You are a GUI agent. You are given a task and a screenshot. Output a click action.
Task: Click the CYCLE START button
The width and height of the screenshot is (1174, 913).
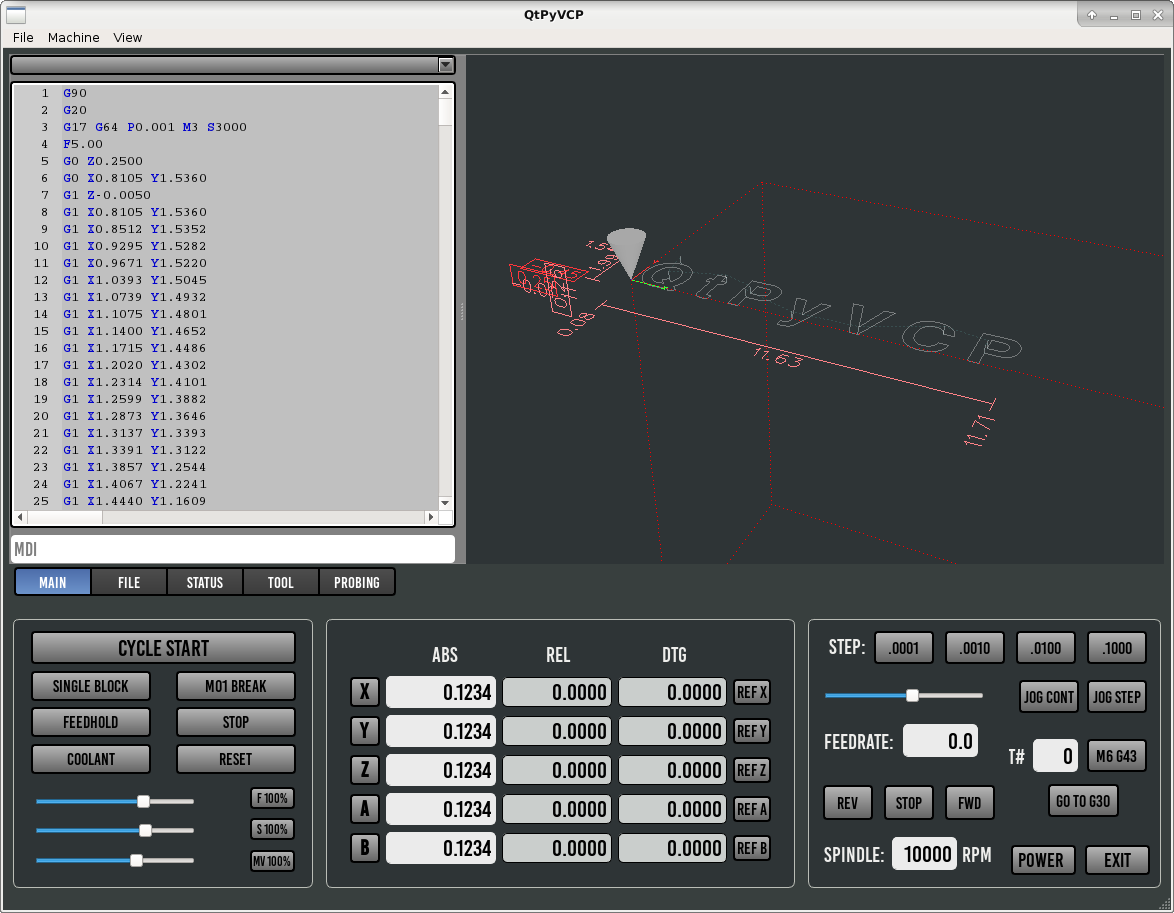click(x=163, y=648)
